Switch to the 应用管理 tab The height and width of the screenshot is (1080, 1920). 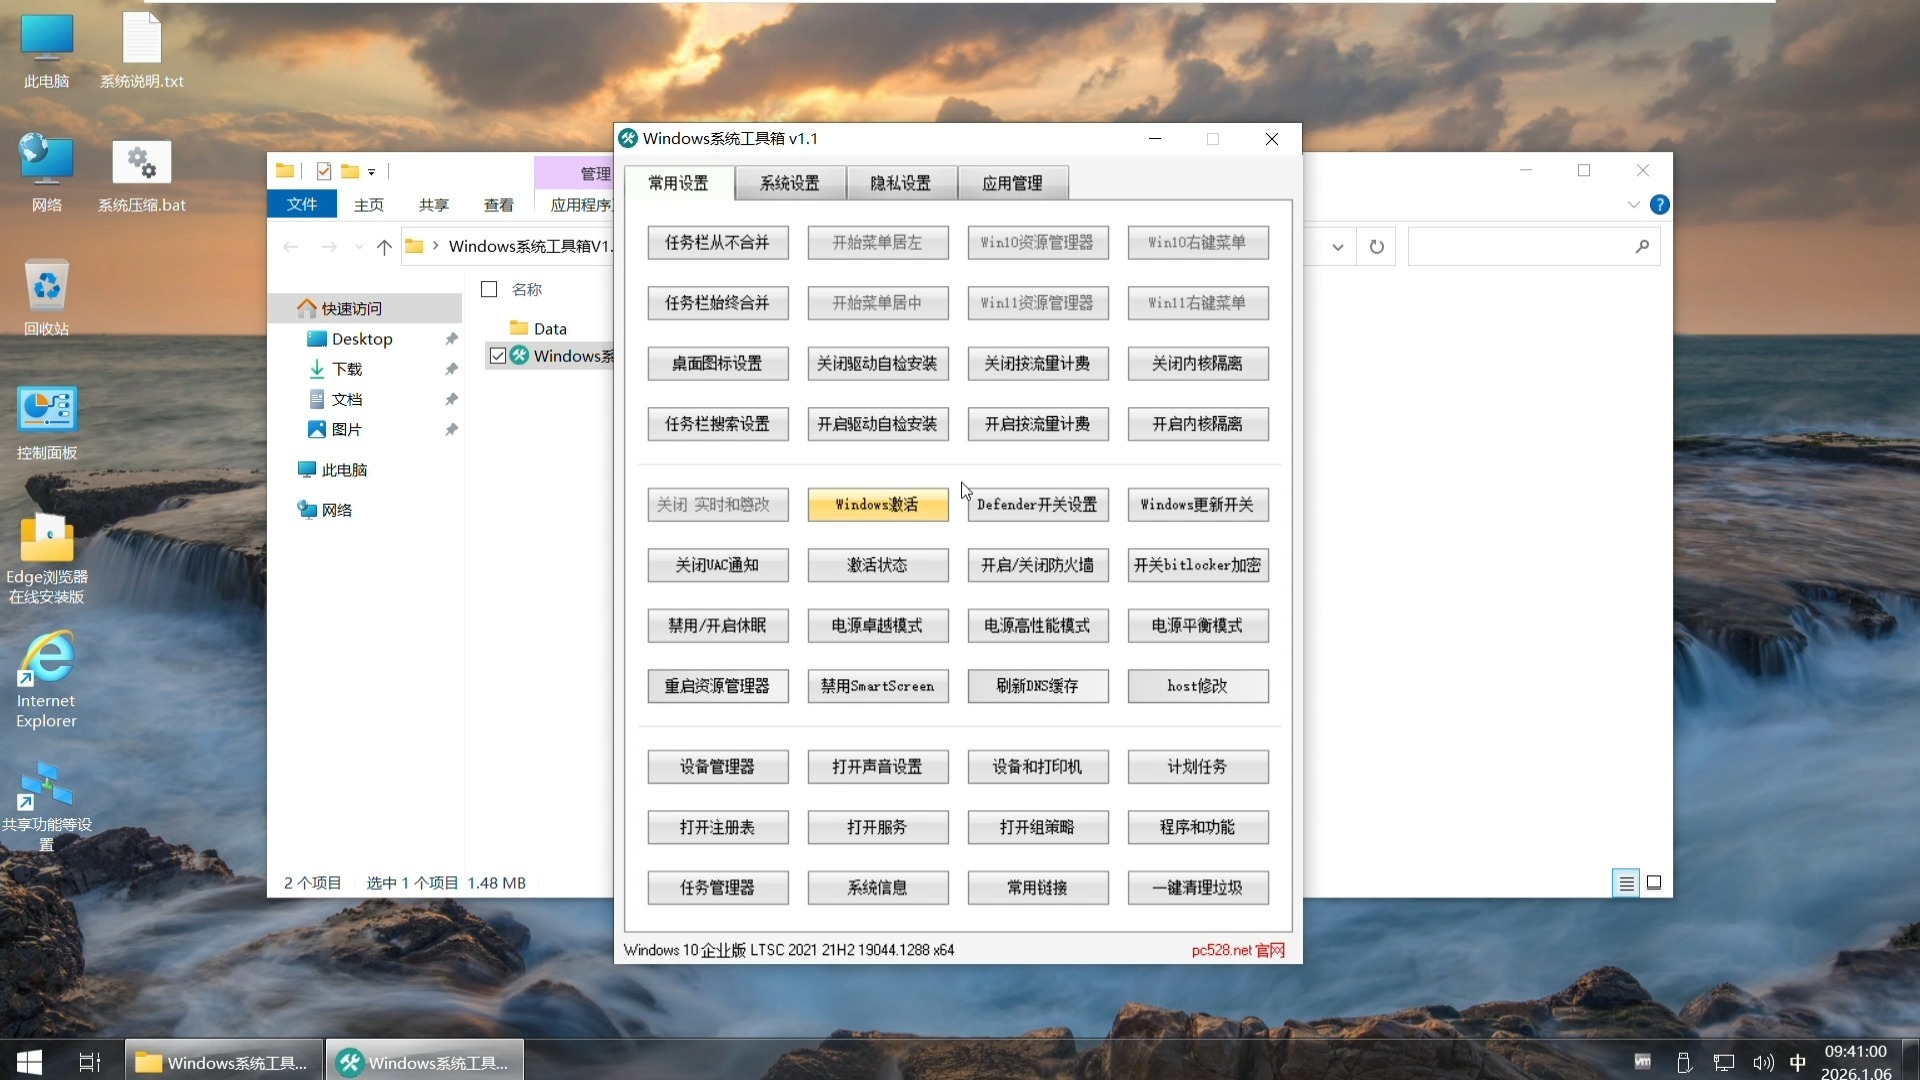(x=1012, y=183)
